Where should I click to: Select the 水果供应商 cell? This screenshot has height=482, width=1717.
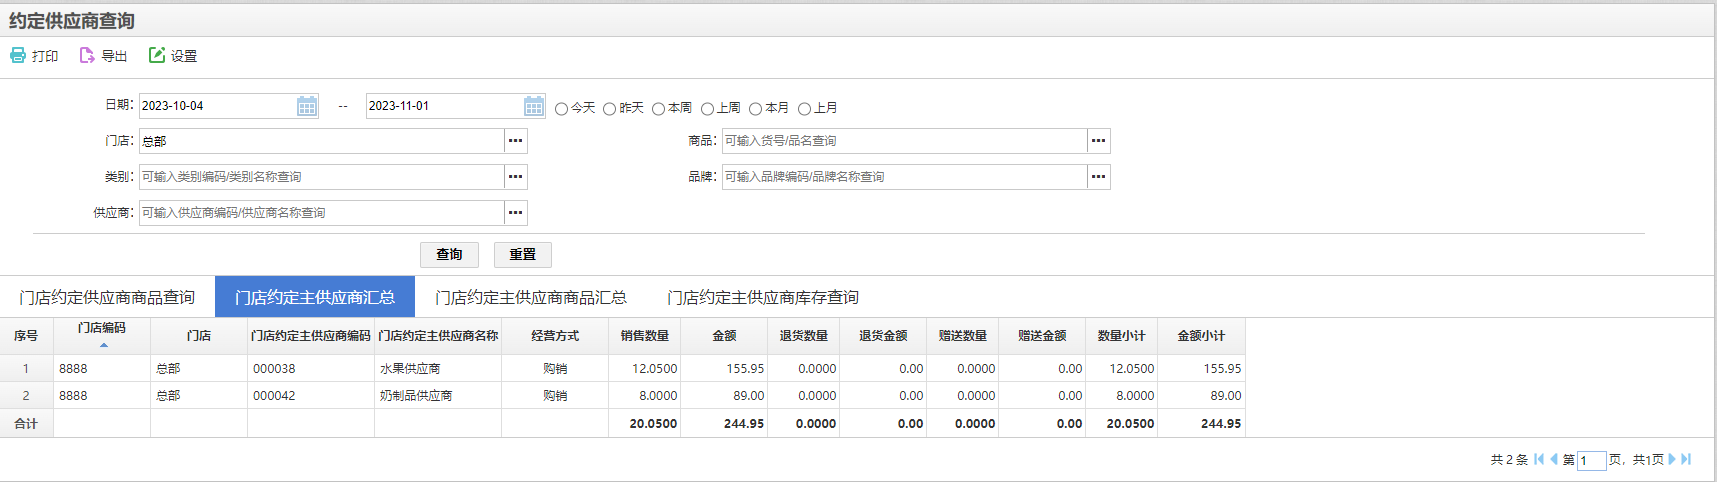(438, 369)
